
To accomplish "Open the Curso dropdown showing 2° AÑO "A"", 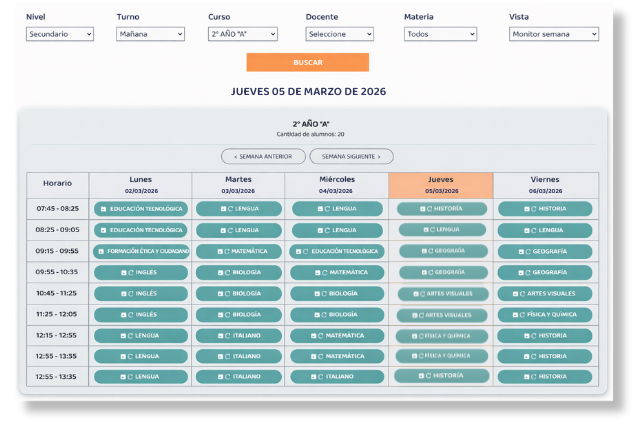I will 242,34.
